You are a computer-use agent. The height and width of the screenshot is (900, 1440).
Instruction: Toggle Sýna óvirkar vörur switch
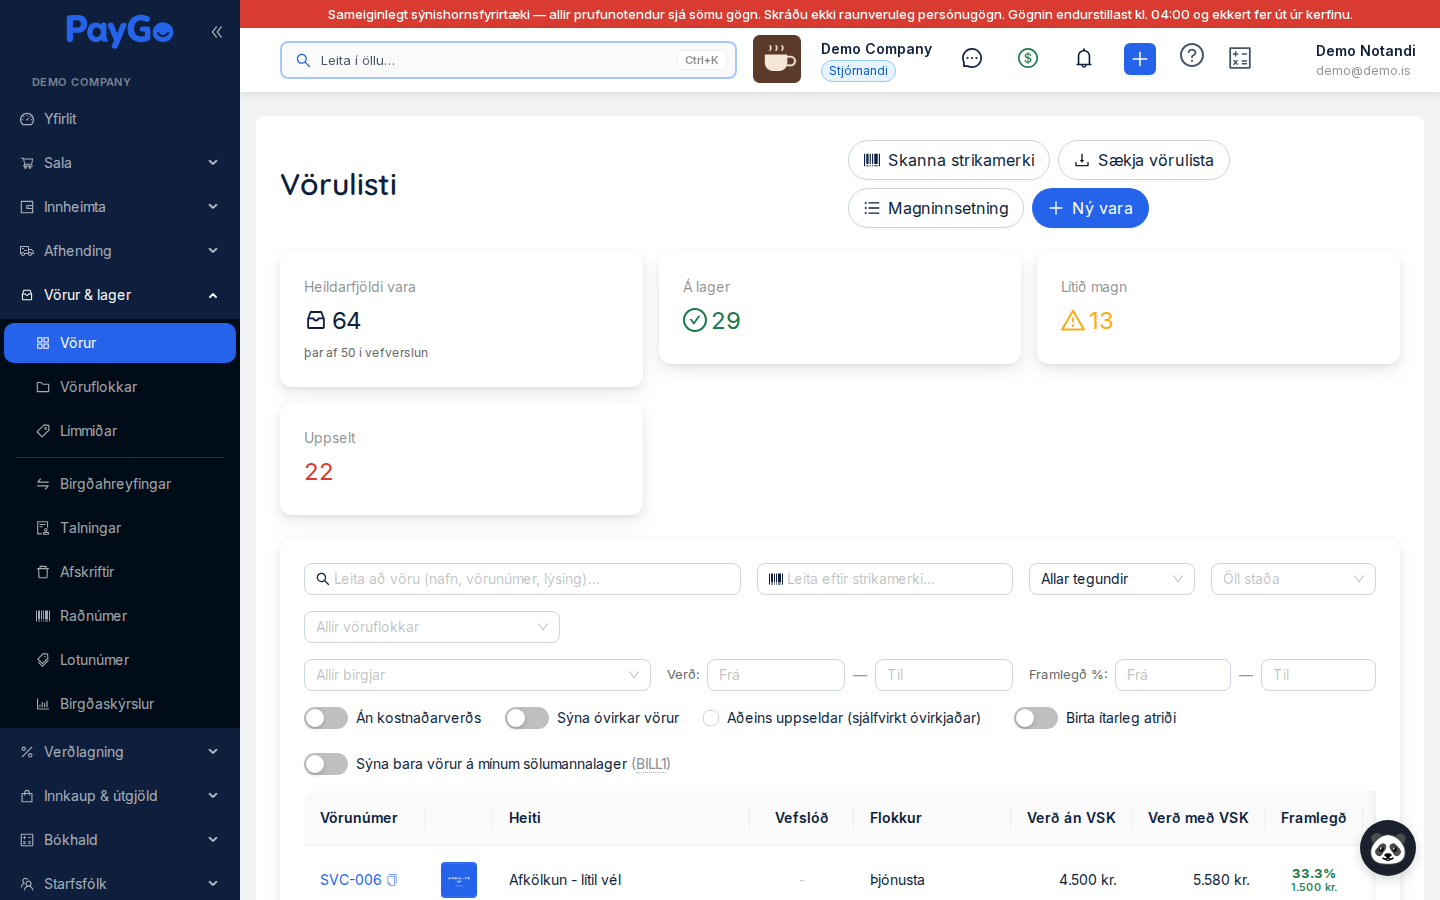click(x=527, y=718)
